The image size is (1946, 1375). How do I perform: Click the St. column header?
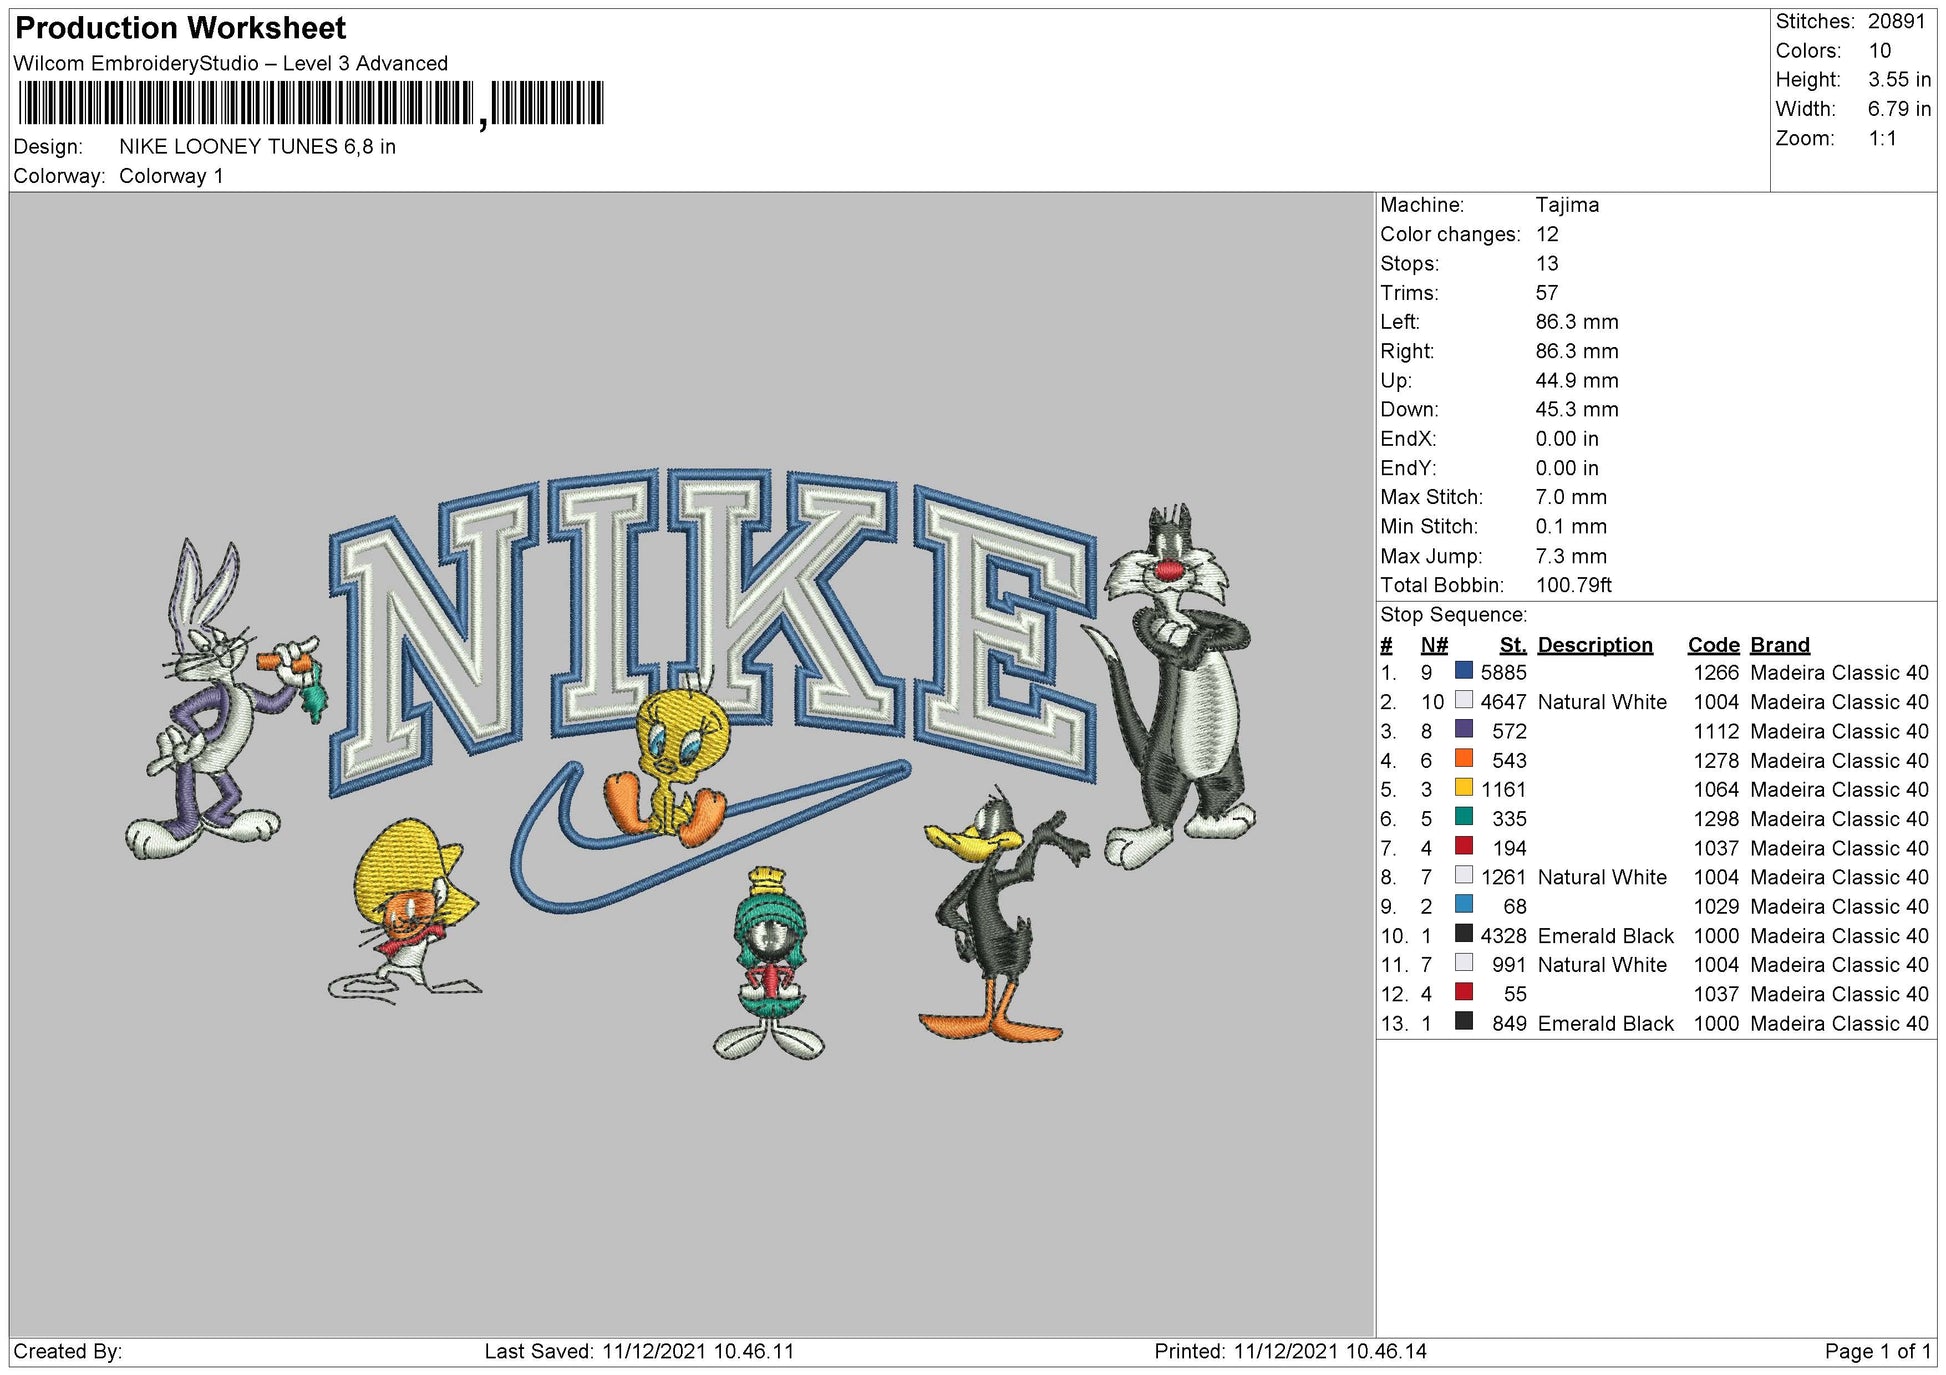tap(1512, 645)
